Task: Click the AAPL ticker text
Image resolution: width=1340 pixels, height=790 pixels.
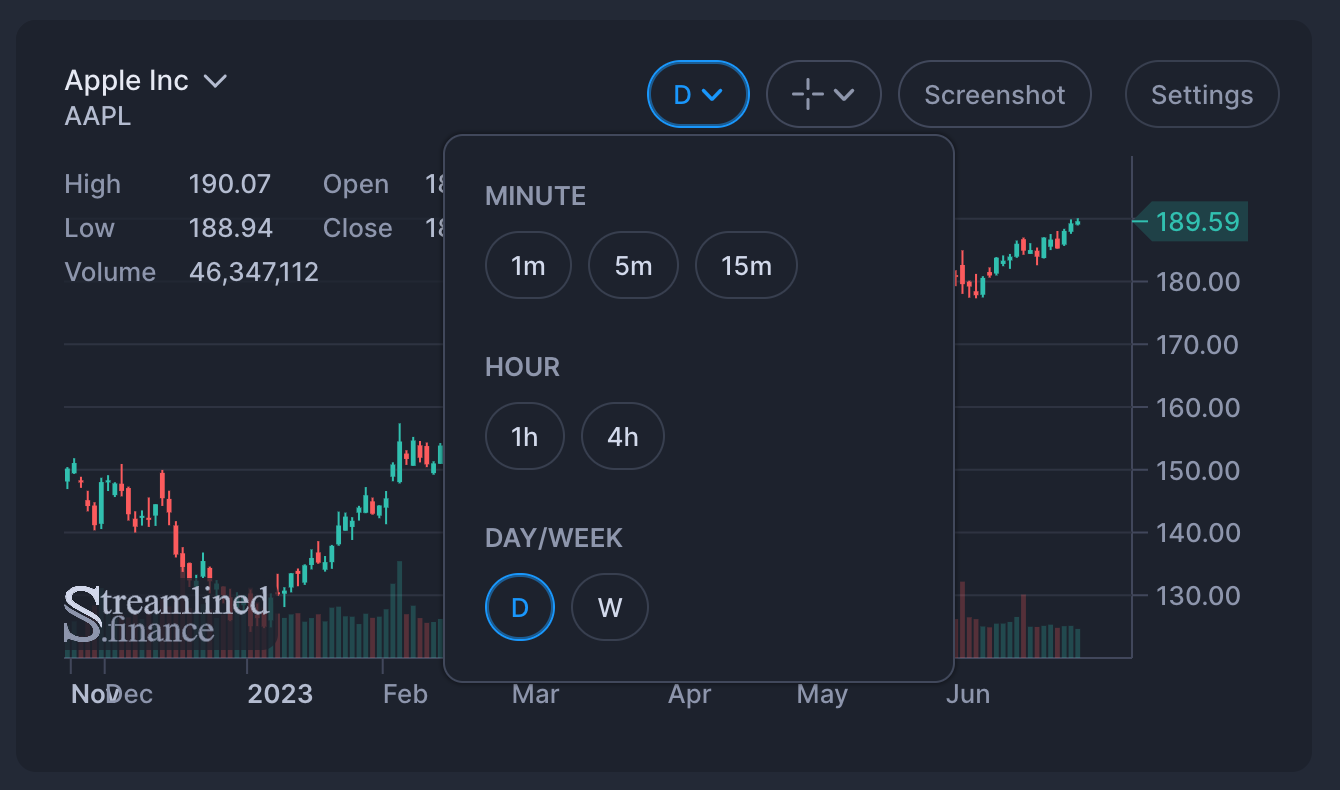Action: click(98, 117)
